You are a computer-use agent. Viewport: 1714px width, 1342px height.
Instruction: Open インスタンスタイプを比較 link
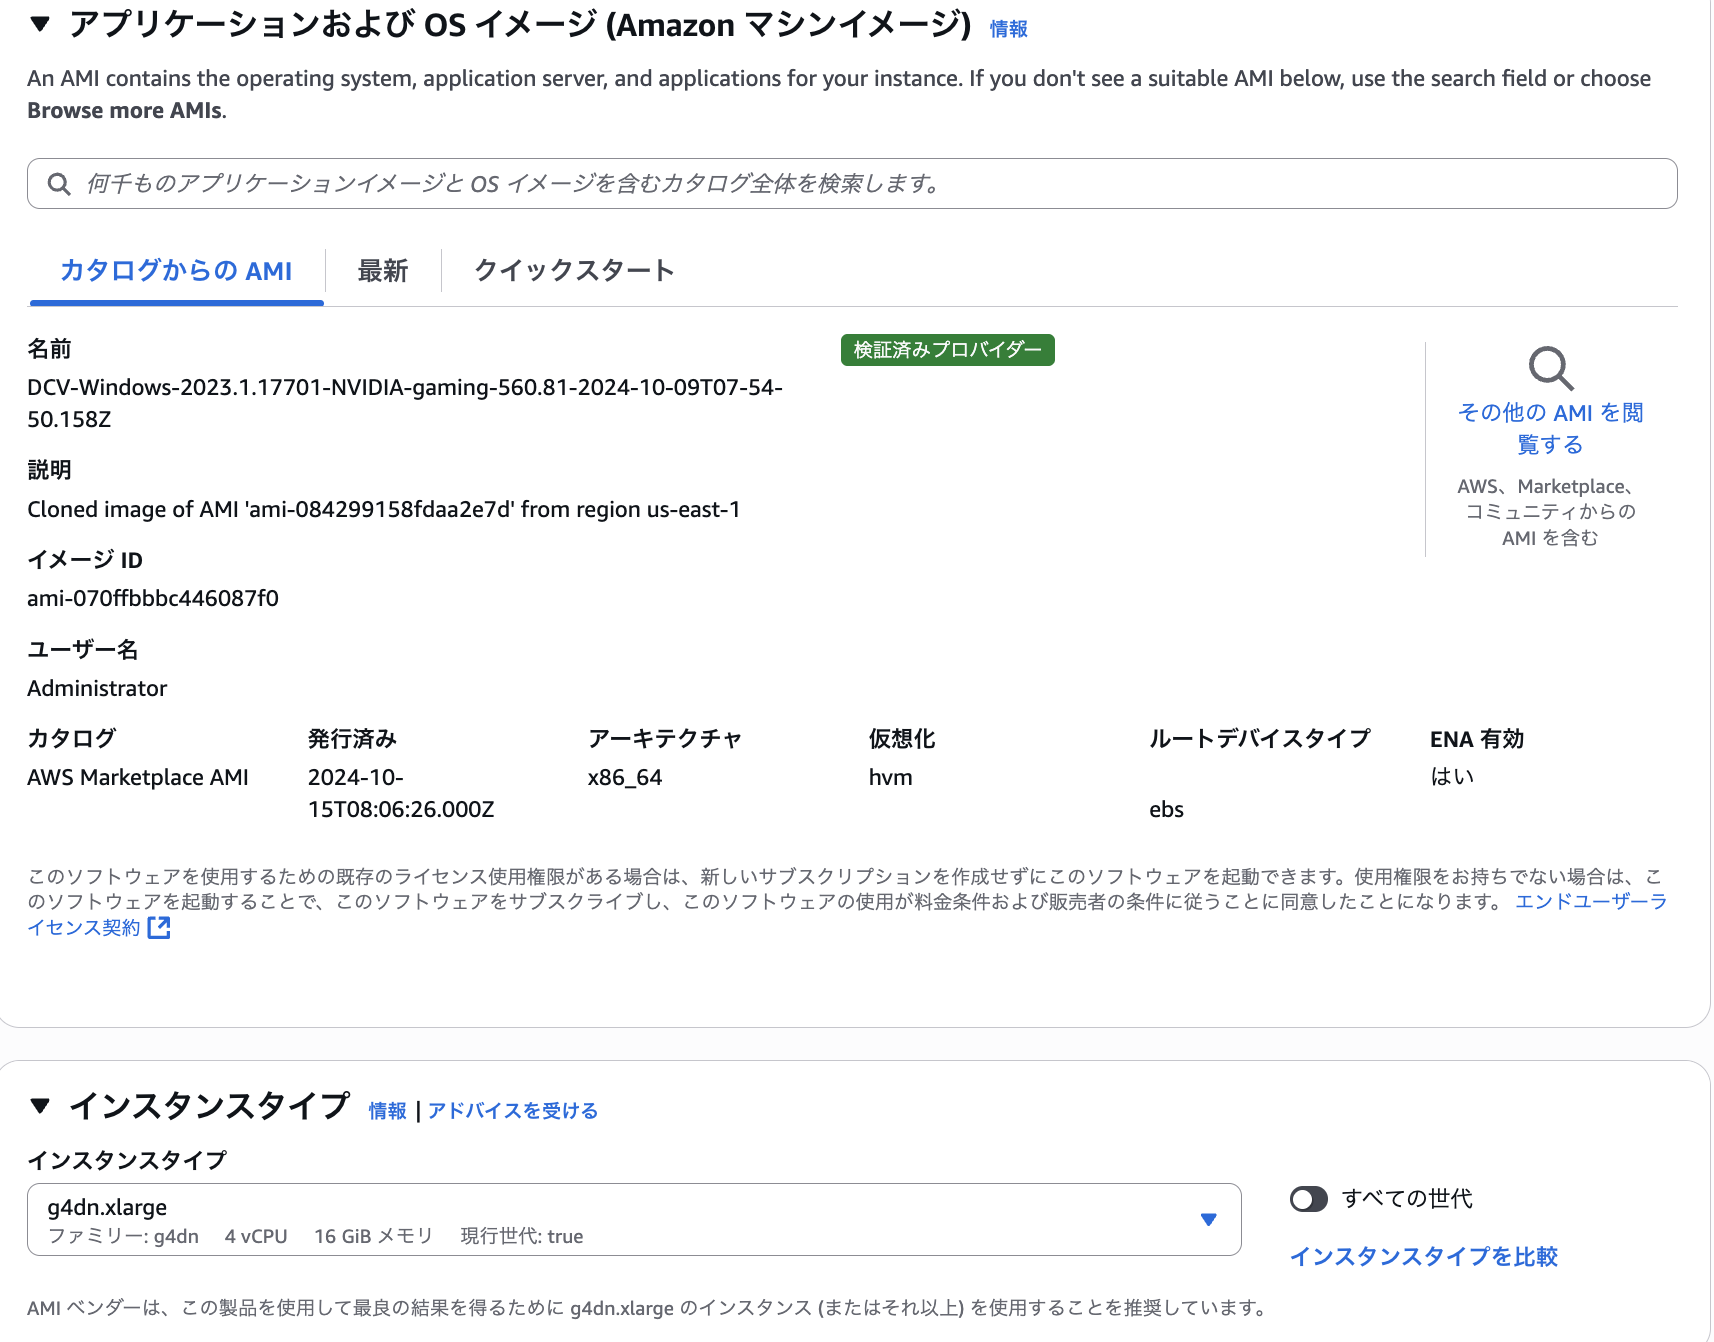1423,1257
